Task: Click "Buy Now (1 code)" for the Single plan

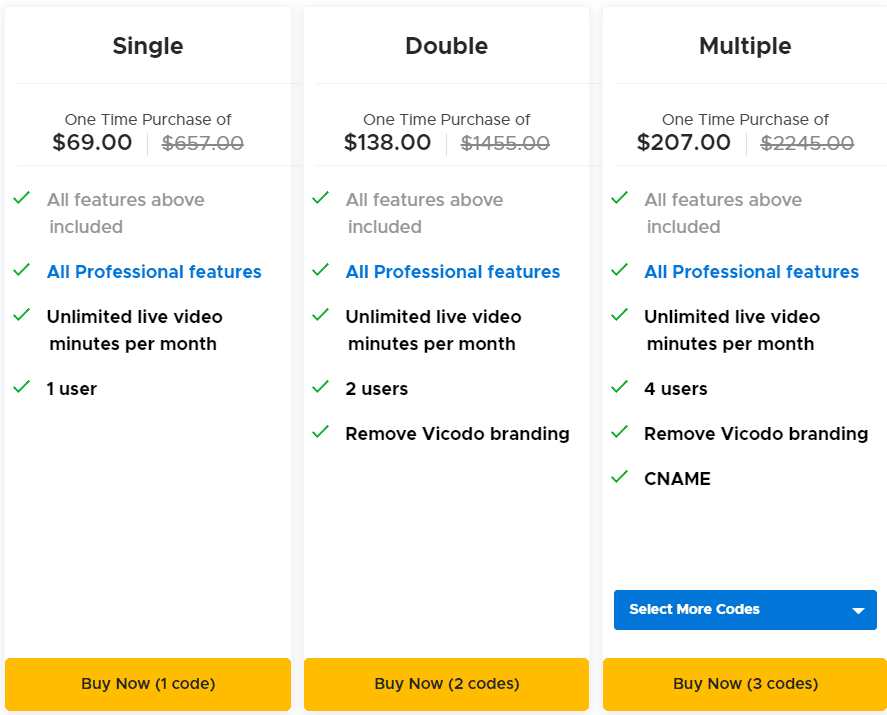Action: click(x=147, y=684)
